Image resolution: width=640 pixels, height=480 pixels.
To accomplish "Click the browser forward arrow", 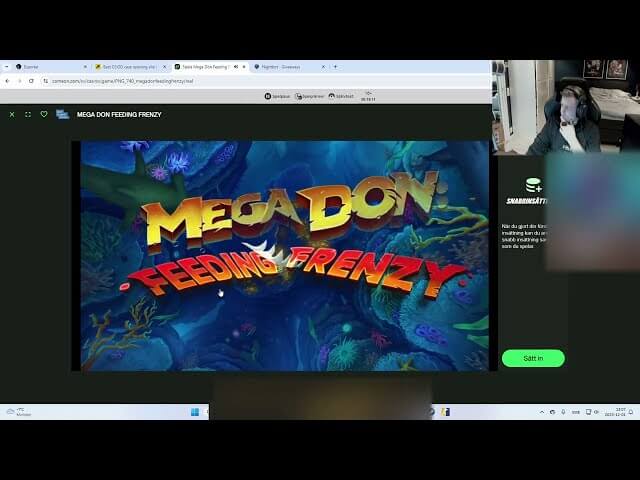I will [19, 81].
